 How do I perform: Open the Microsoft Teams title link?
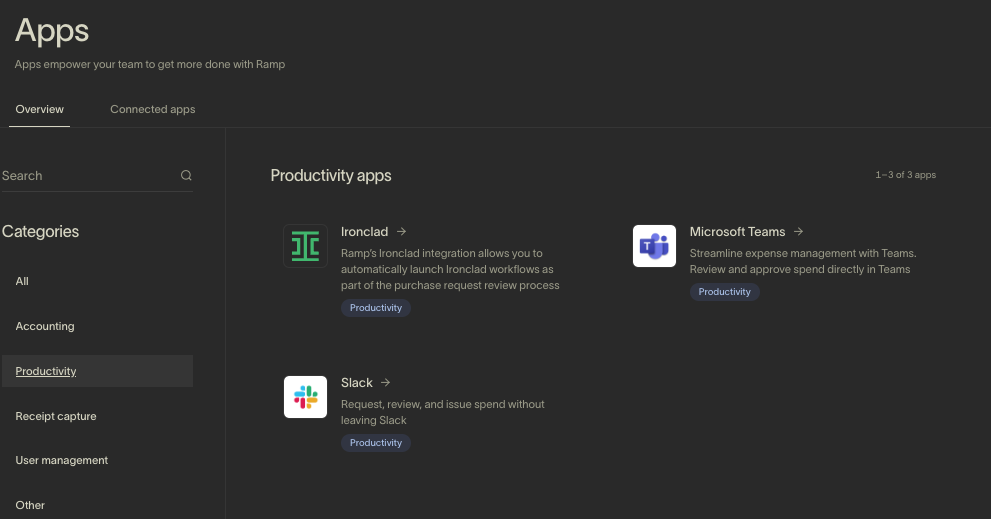[x=737, y=231]
